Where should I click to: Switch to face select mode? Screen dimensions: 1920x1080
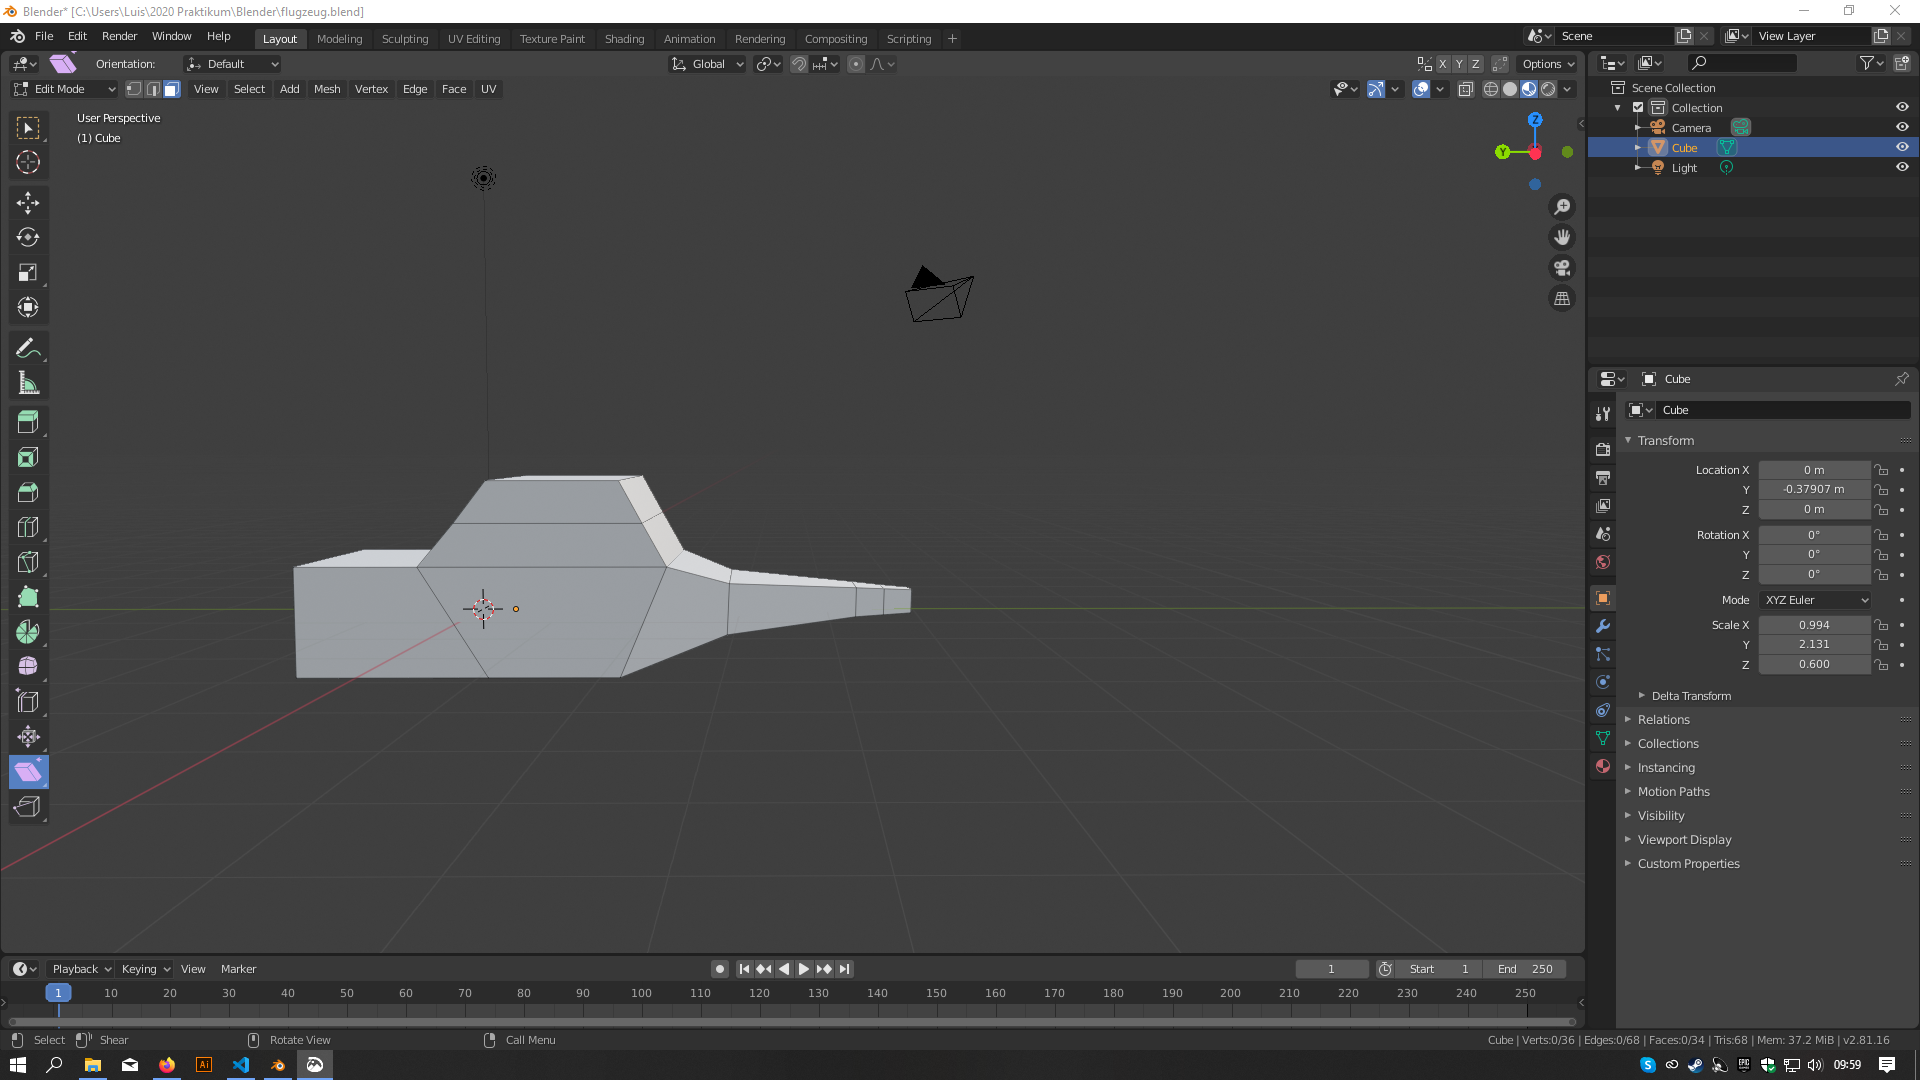click(x=172, y=89)
